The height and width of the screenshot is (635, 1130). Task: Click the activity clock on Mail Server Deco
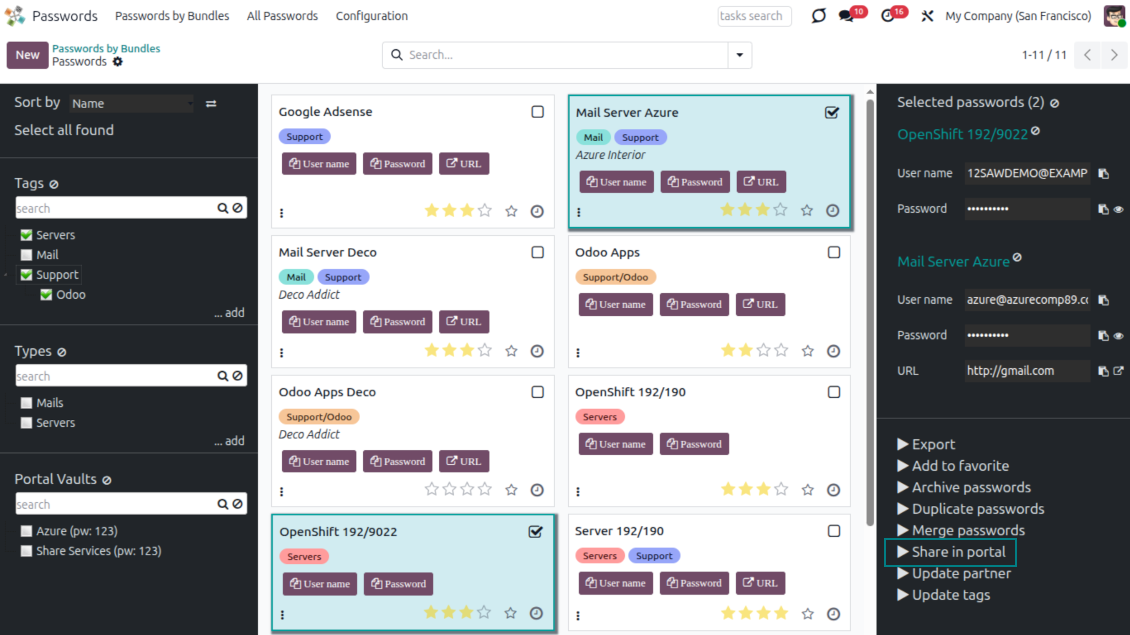537,351
